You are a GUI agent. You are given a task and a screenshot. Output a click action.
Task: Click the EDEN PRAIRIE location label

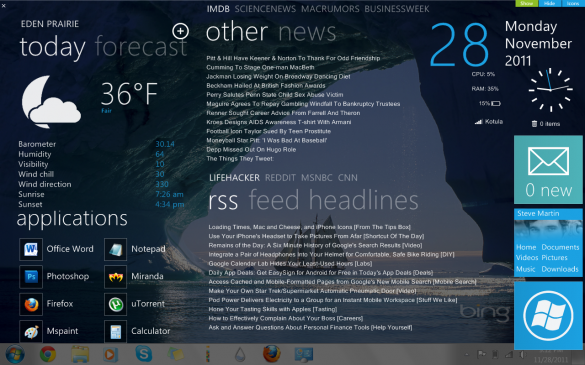click(x=50, y=24)
